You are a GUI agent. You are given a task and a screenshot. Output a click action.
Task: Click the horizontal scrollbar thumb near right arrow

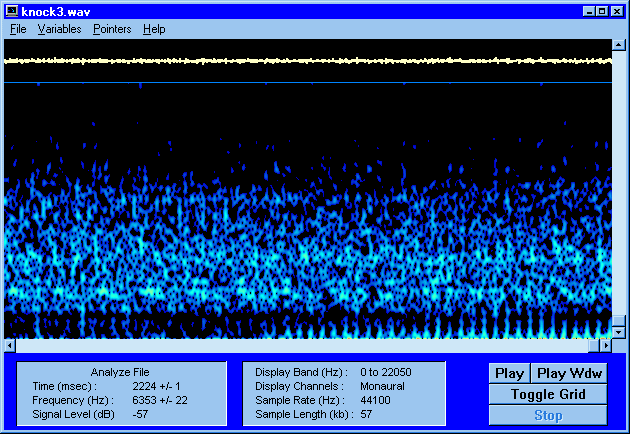594,345
